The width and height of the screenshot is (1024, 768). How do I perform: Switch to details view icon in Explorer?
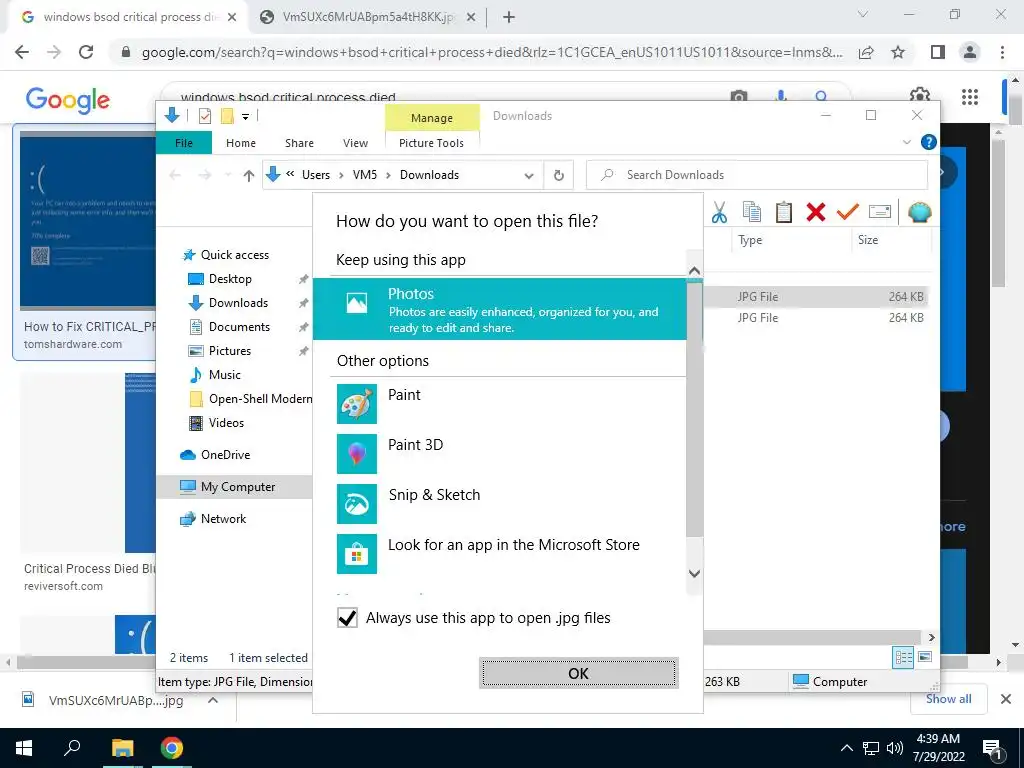pos(903,657)
